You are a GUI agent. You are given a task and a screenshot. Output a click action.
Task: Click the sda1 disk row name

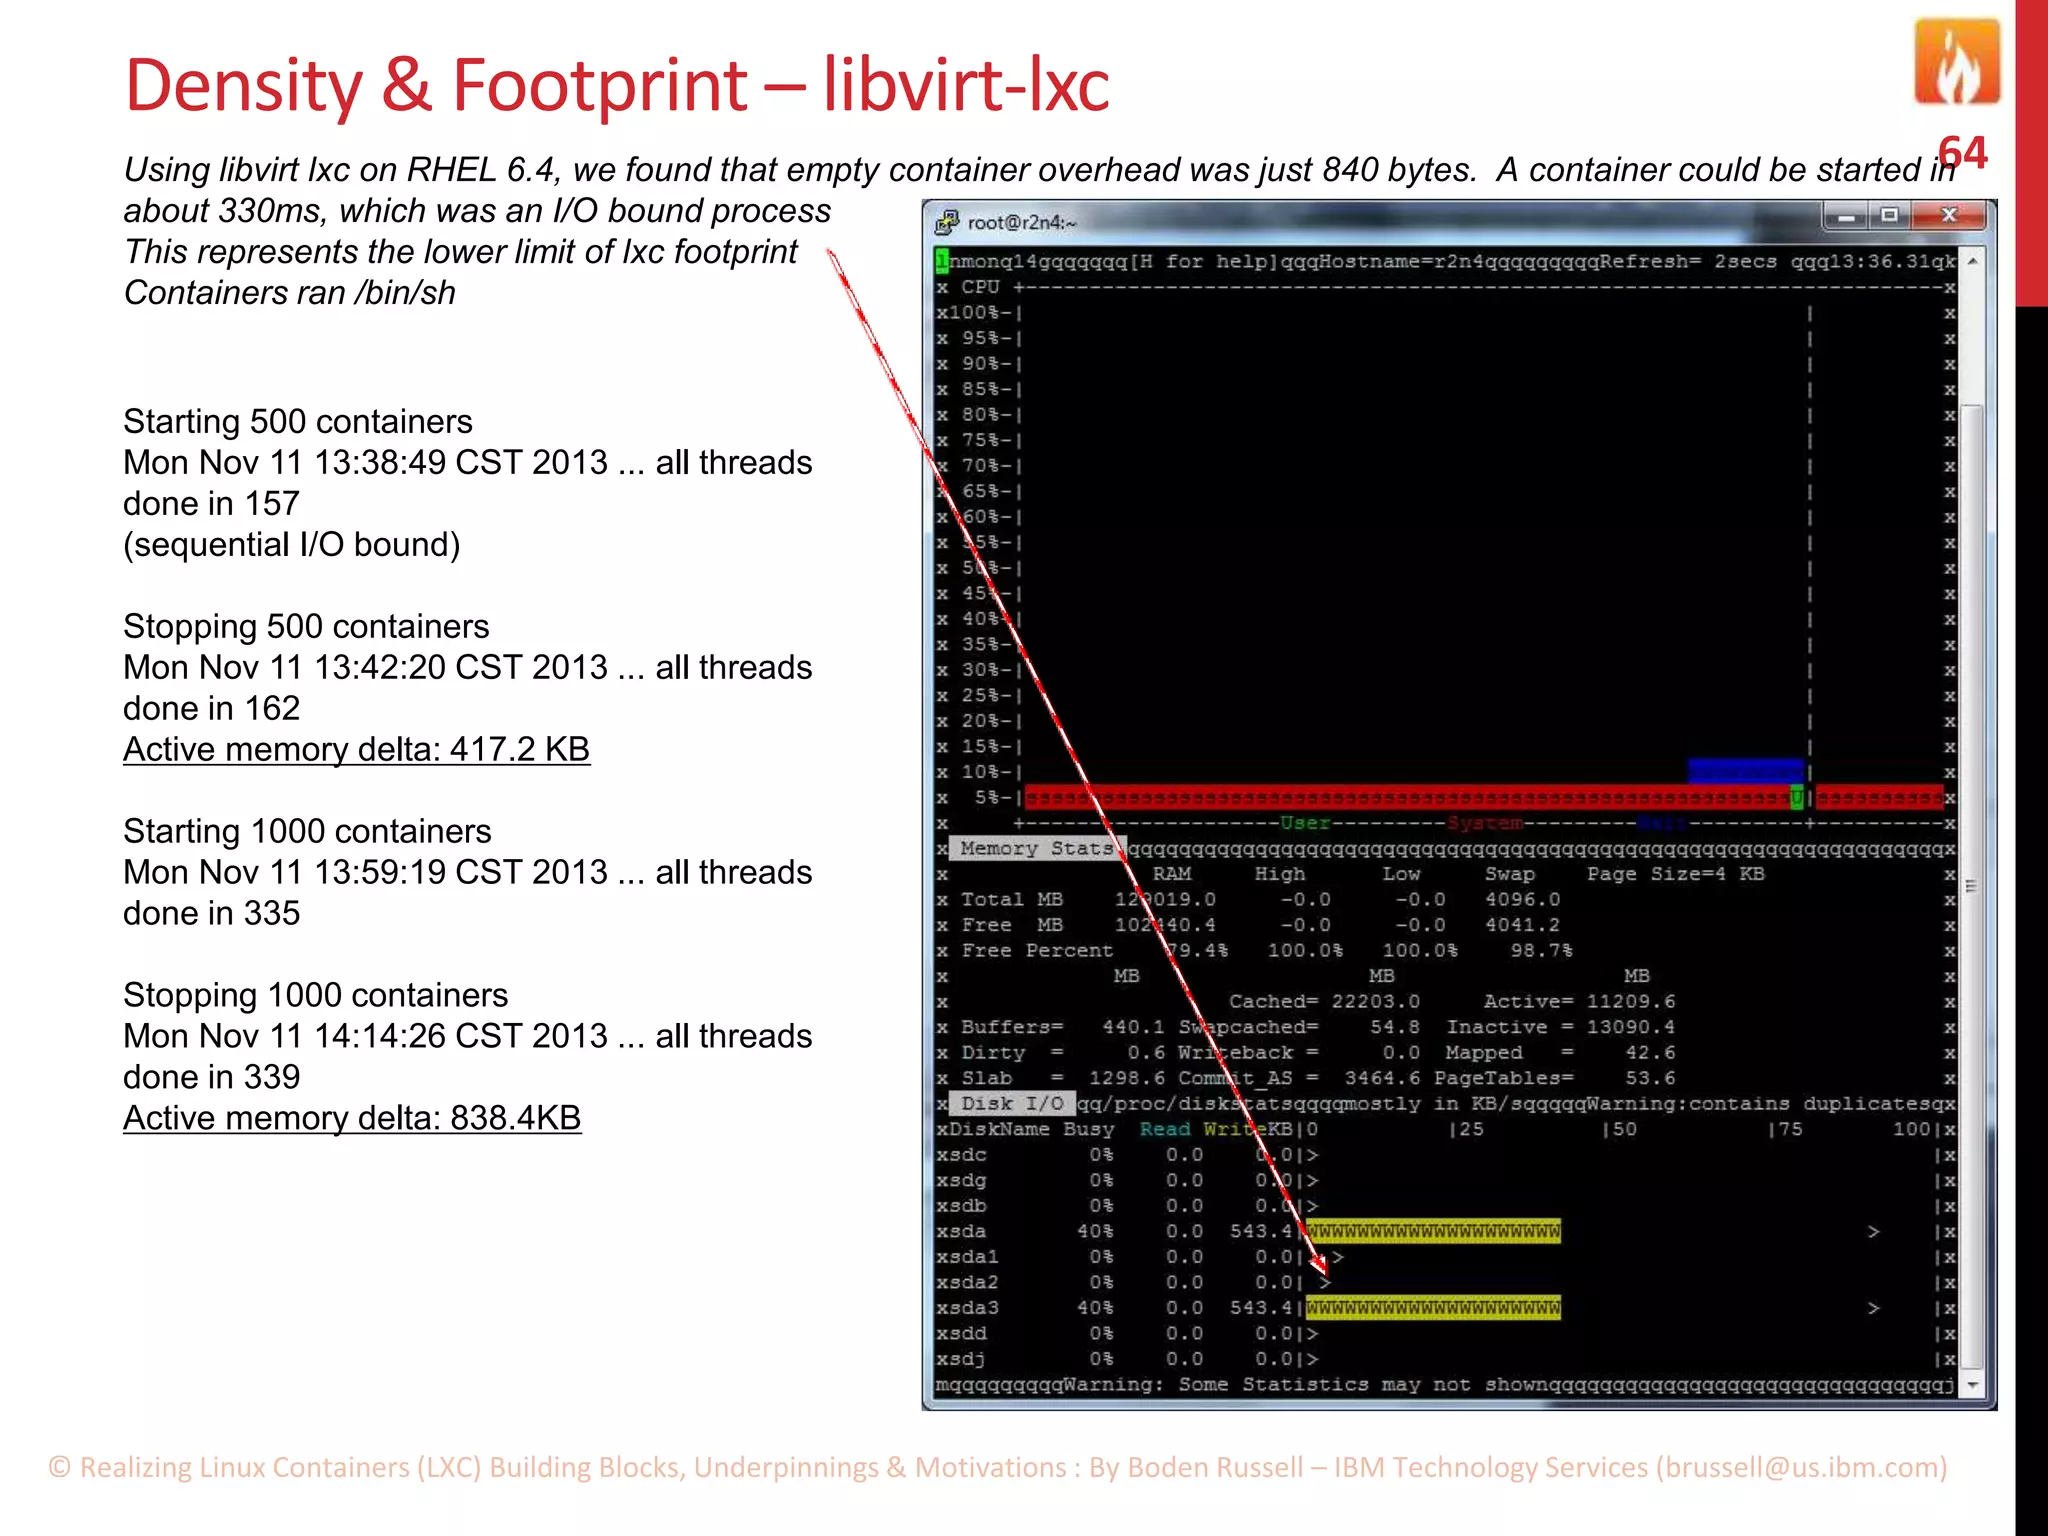[973, 1257]
